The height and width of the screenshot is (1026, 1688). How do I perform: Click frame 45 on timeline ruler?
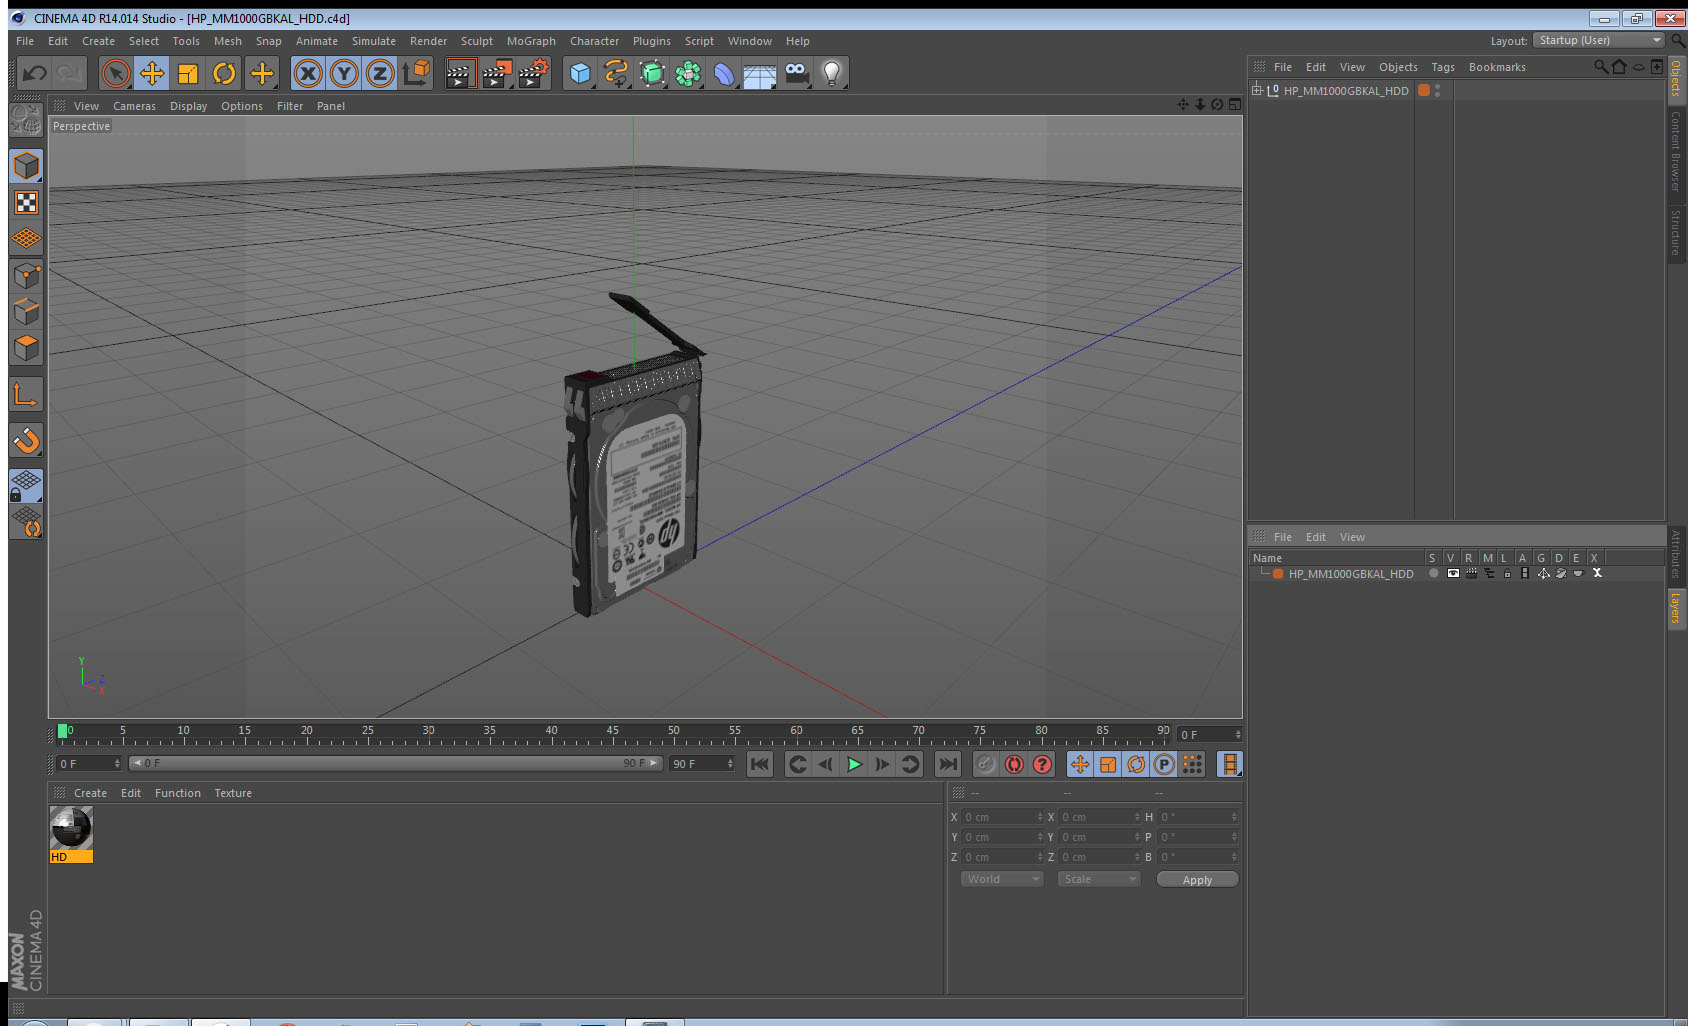point(612,733)
